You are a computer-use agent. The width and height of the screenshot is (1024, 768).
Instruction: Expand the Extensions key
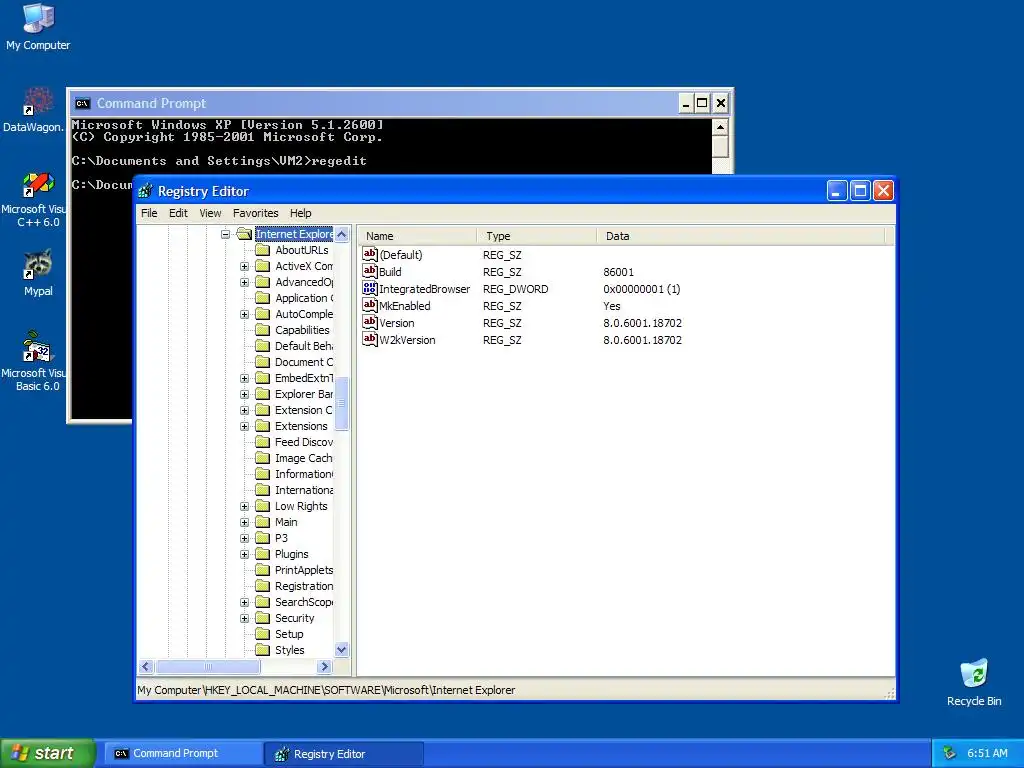244,426
